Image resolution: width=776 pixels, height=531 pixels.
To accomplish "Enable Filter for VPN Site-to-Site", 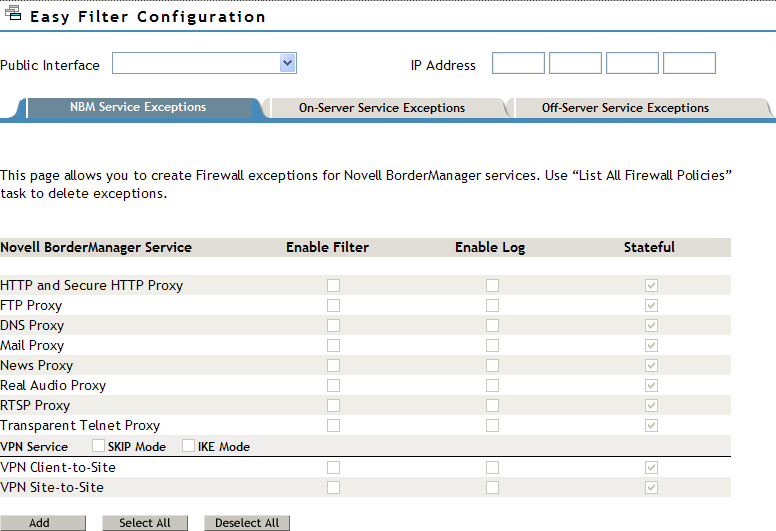I will coord(334,487).
